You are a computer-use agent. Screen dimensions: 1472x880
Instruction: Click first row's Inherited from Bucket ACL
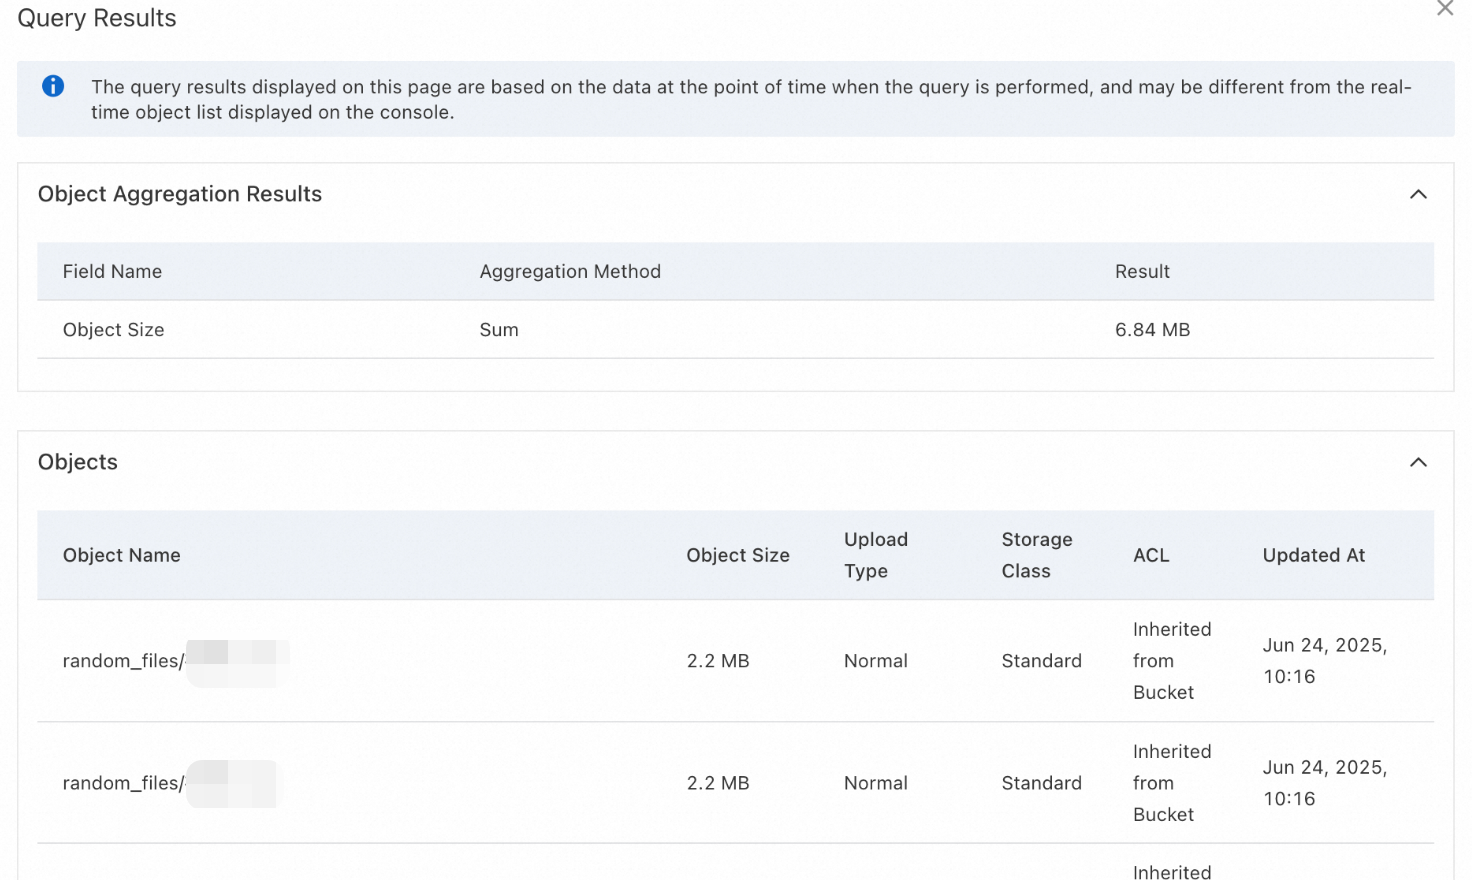pos(1171,661)
